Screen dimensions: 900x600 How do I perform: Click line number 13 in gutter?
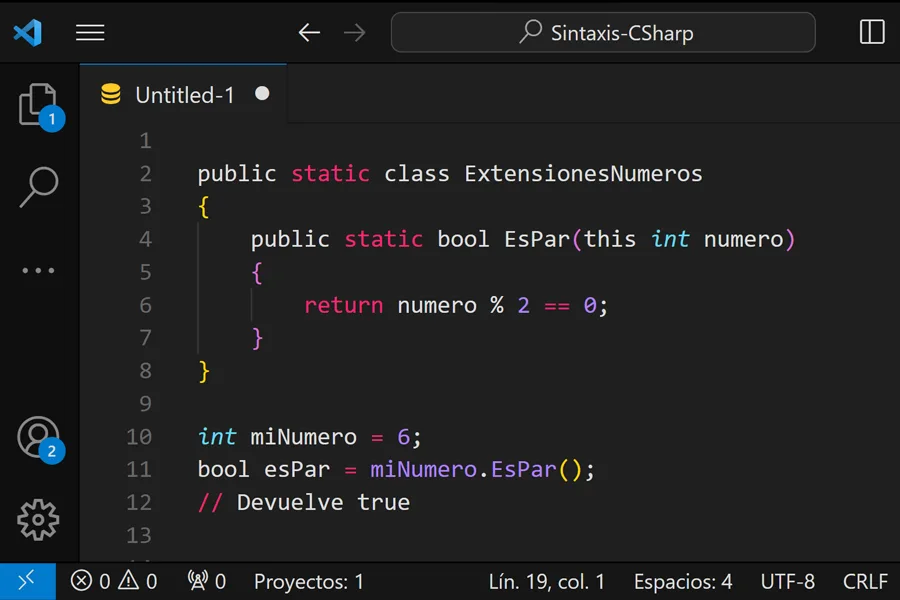[x=139, y=536]
